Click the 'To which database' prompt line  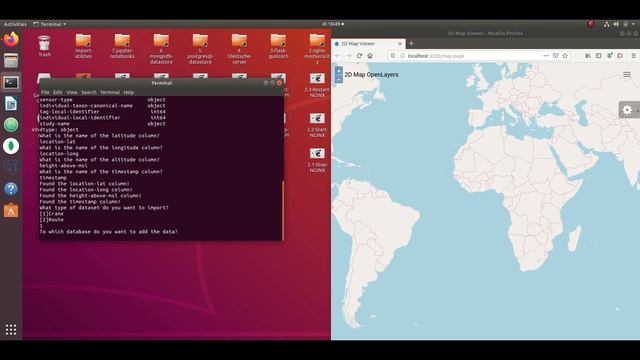[109, 232]
